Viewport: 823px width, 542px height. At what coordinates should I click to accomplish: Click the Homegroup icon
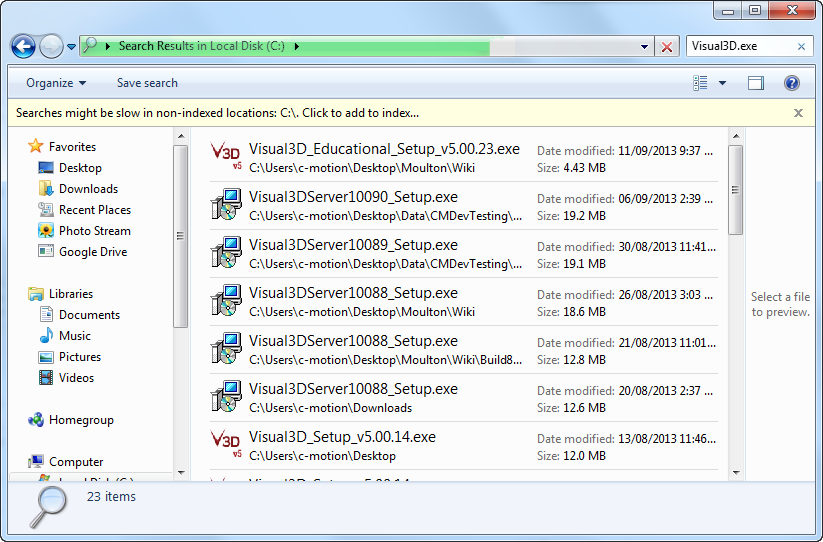click(x=36, y=419)
